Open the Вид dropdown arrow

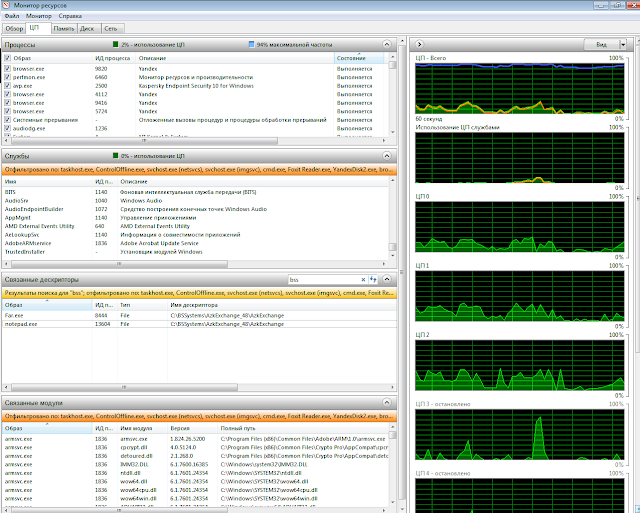point(622,44)
